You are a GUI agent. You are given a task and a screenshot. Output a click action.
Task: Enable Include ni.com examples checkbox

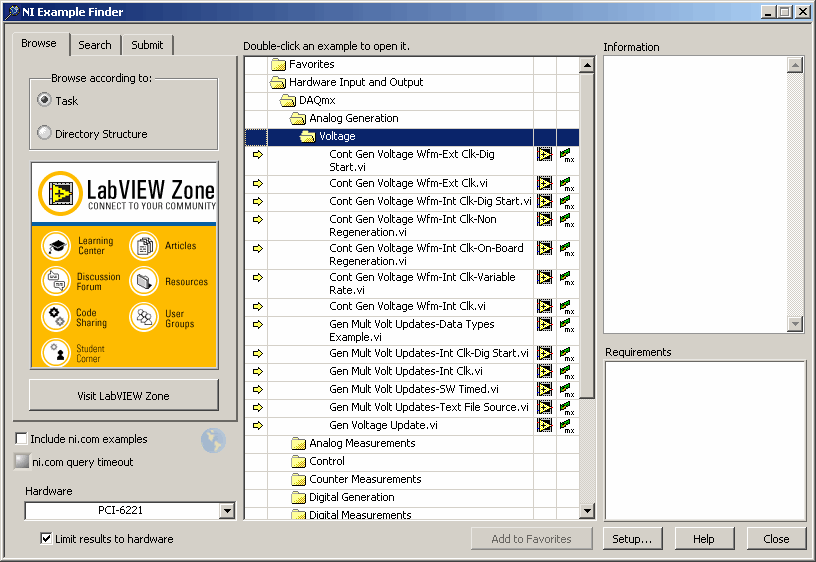click(21, 439)
